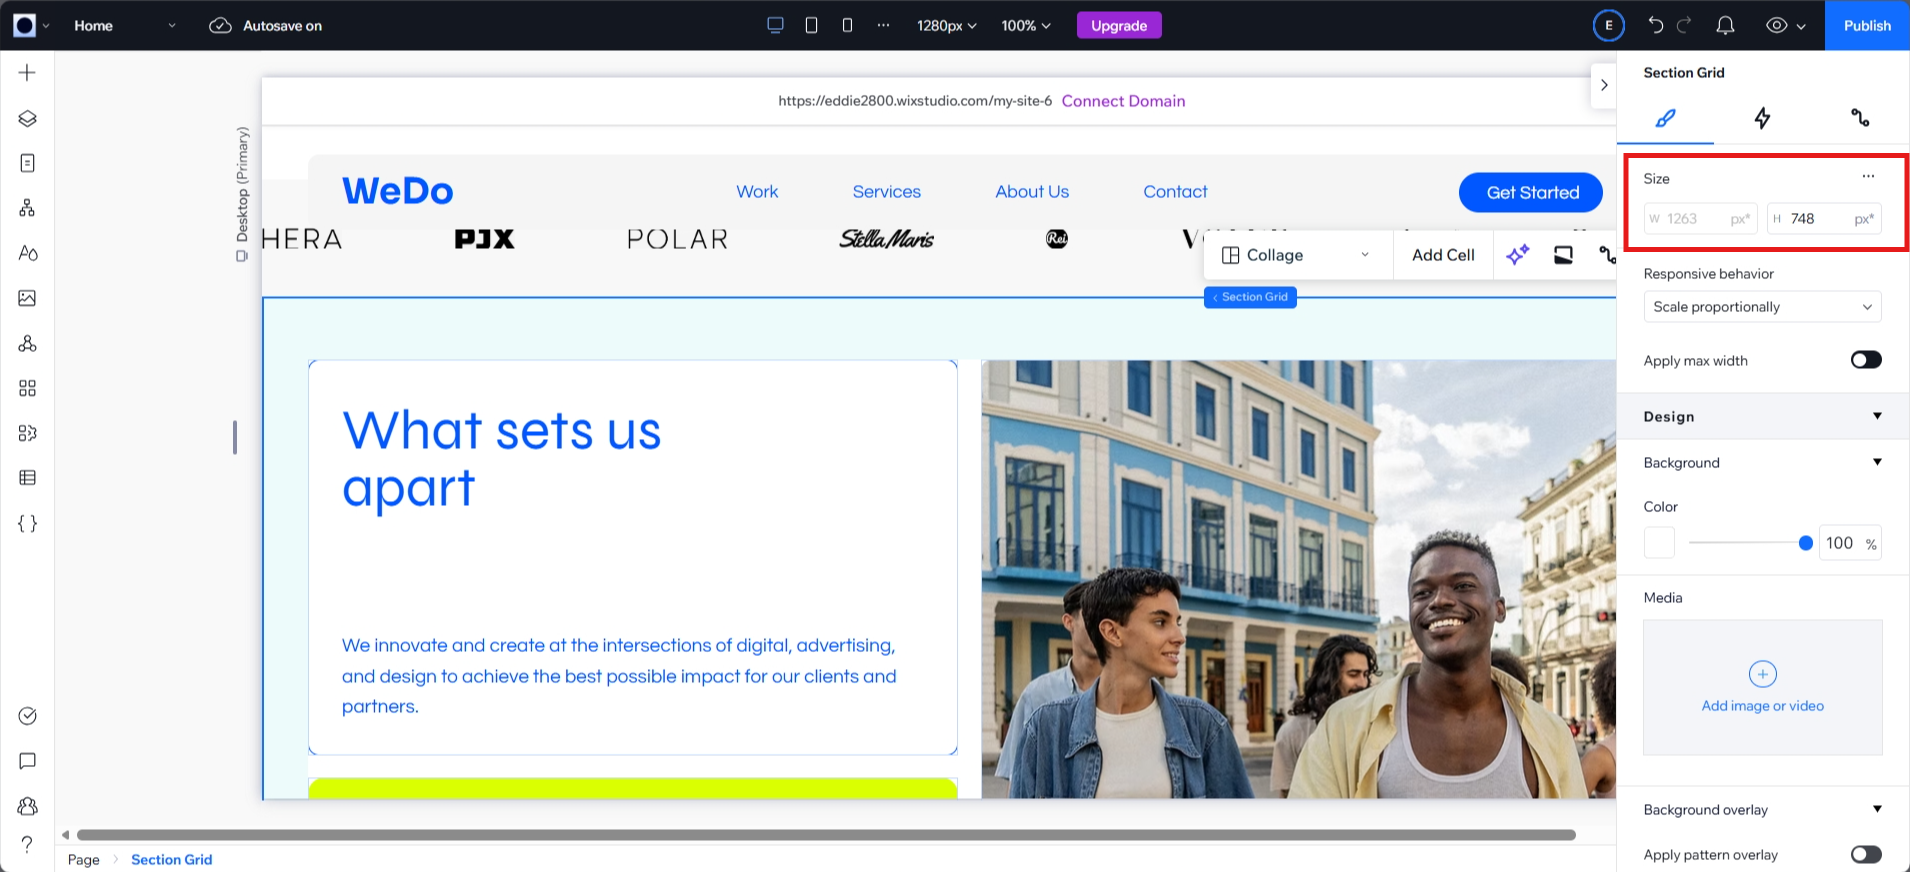Viewport: 1910px width, 872px height.
Task: Click the AI sparkle tool in floating toolbar
Action: (1518, 255)
